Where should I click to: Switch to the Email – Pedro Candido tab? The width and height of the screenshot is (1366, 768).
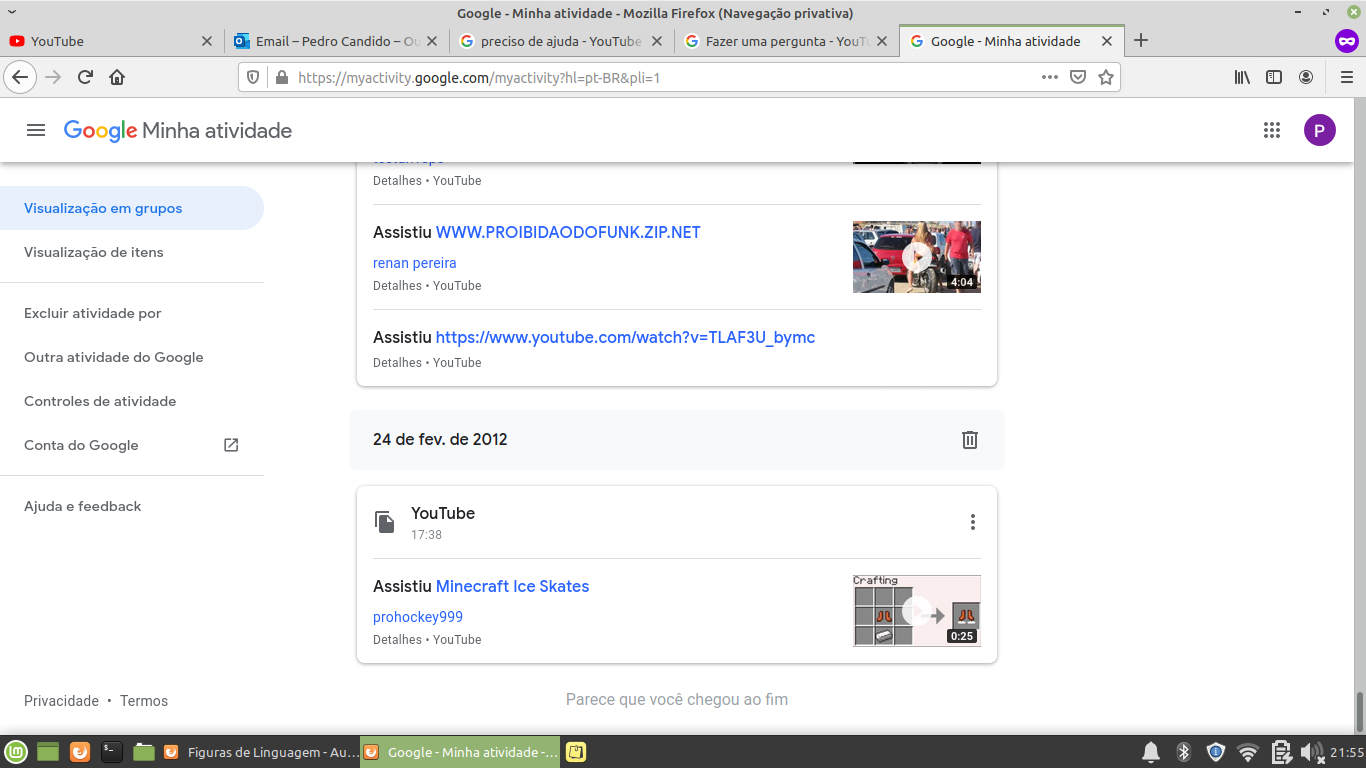pos(336,41)
